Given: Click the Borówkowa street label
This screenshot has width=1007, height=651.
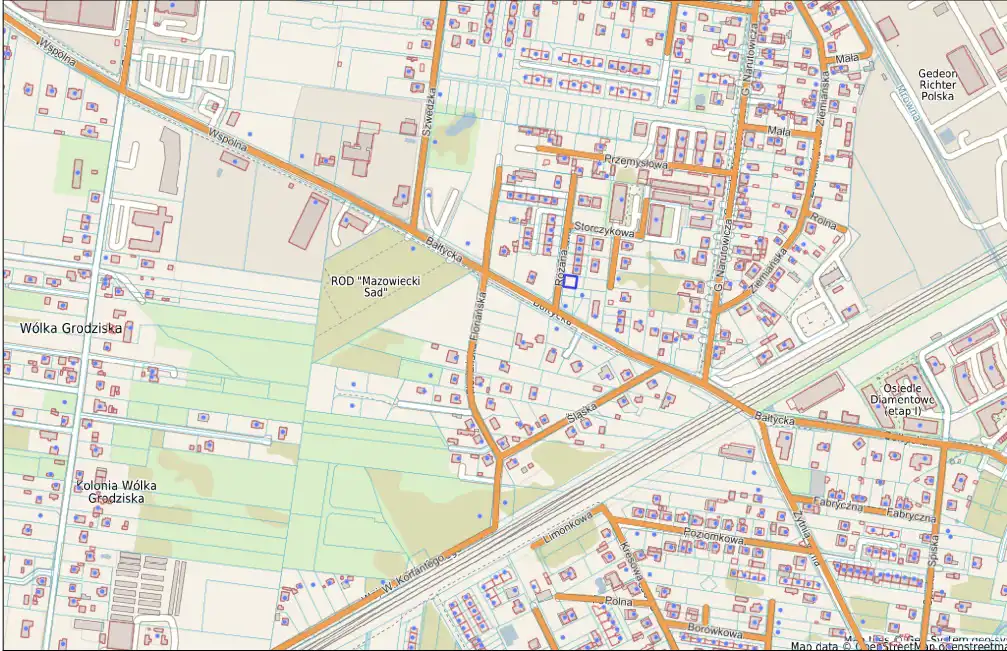Looking at the screenshot, I should point(715,633).
